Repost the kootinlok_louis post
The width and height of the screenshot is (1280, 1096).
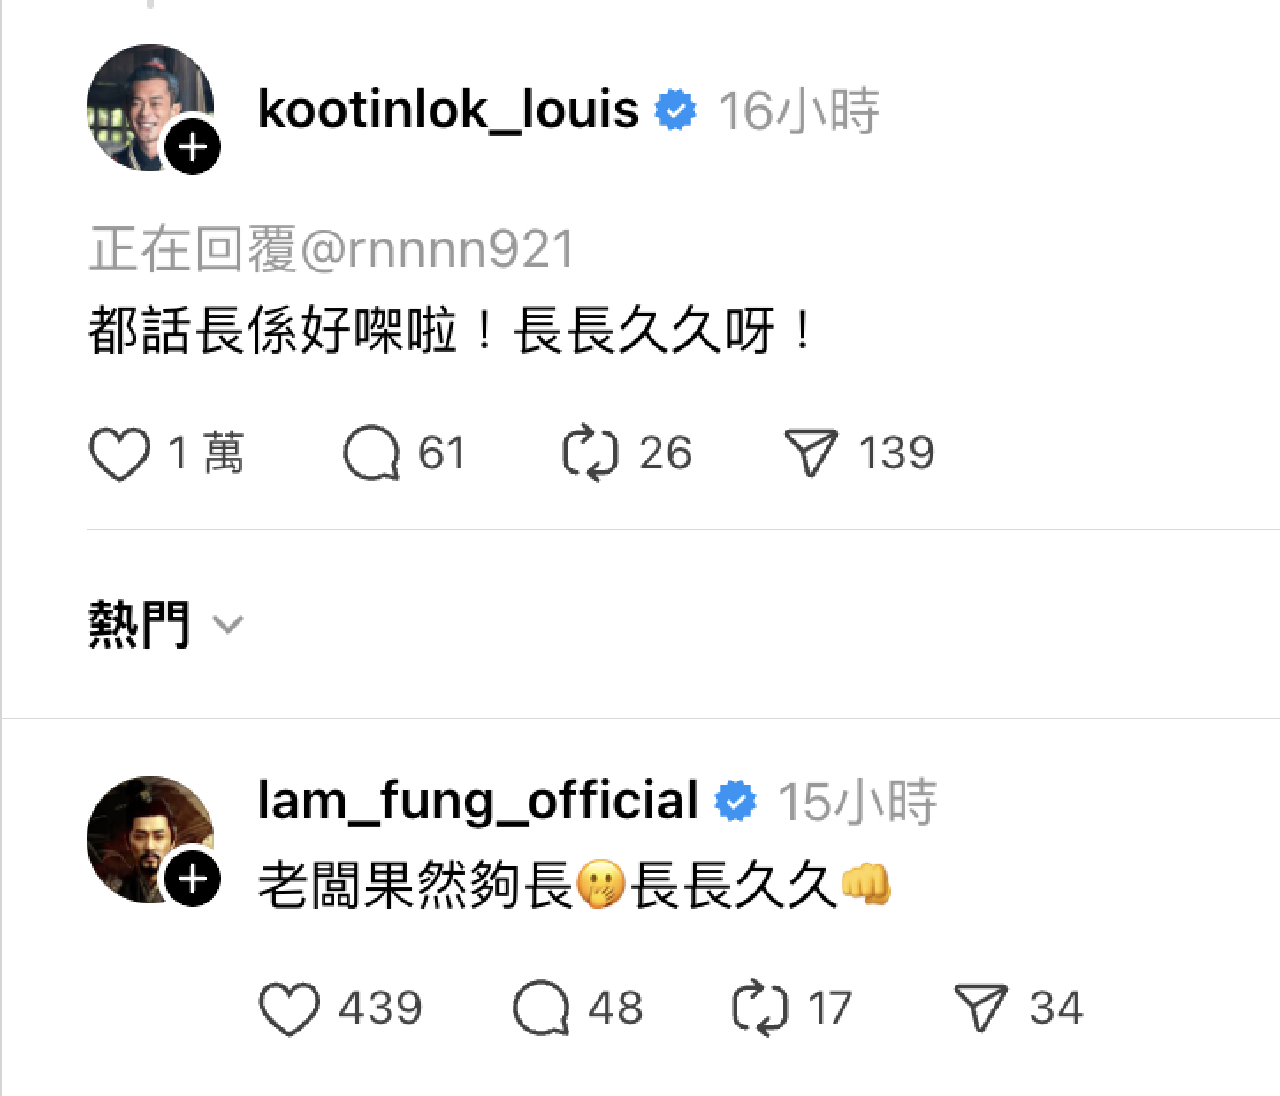[x=590, y=454]
